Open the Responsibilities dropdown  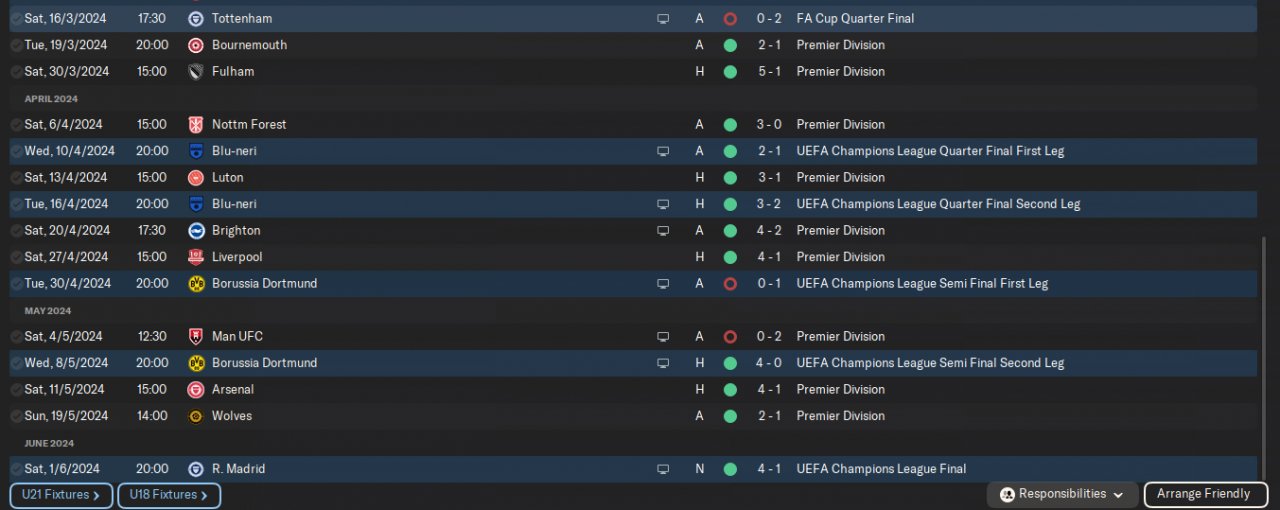(1062, 494)
